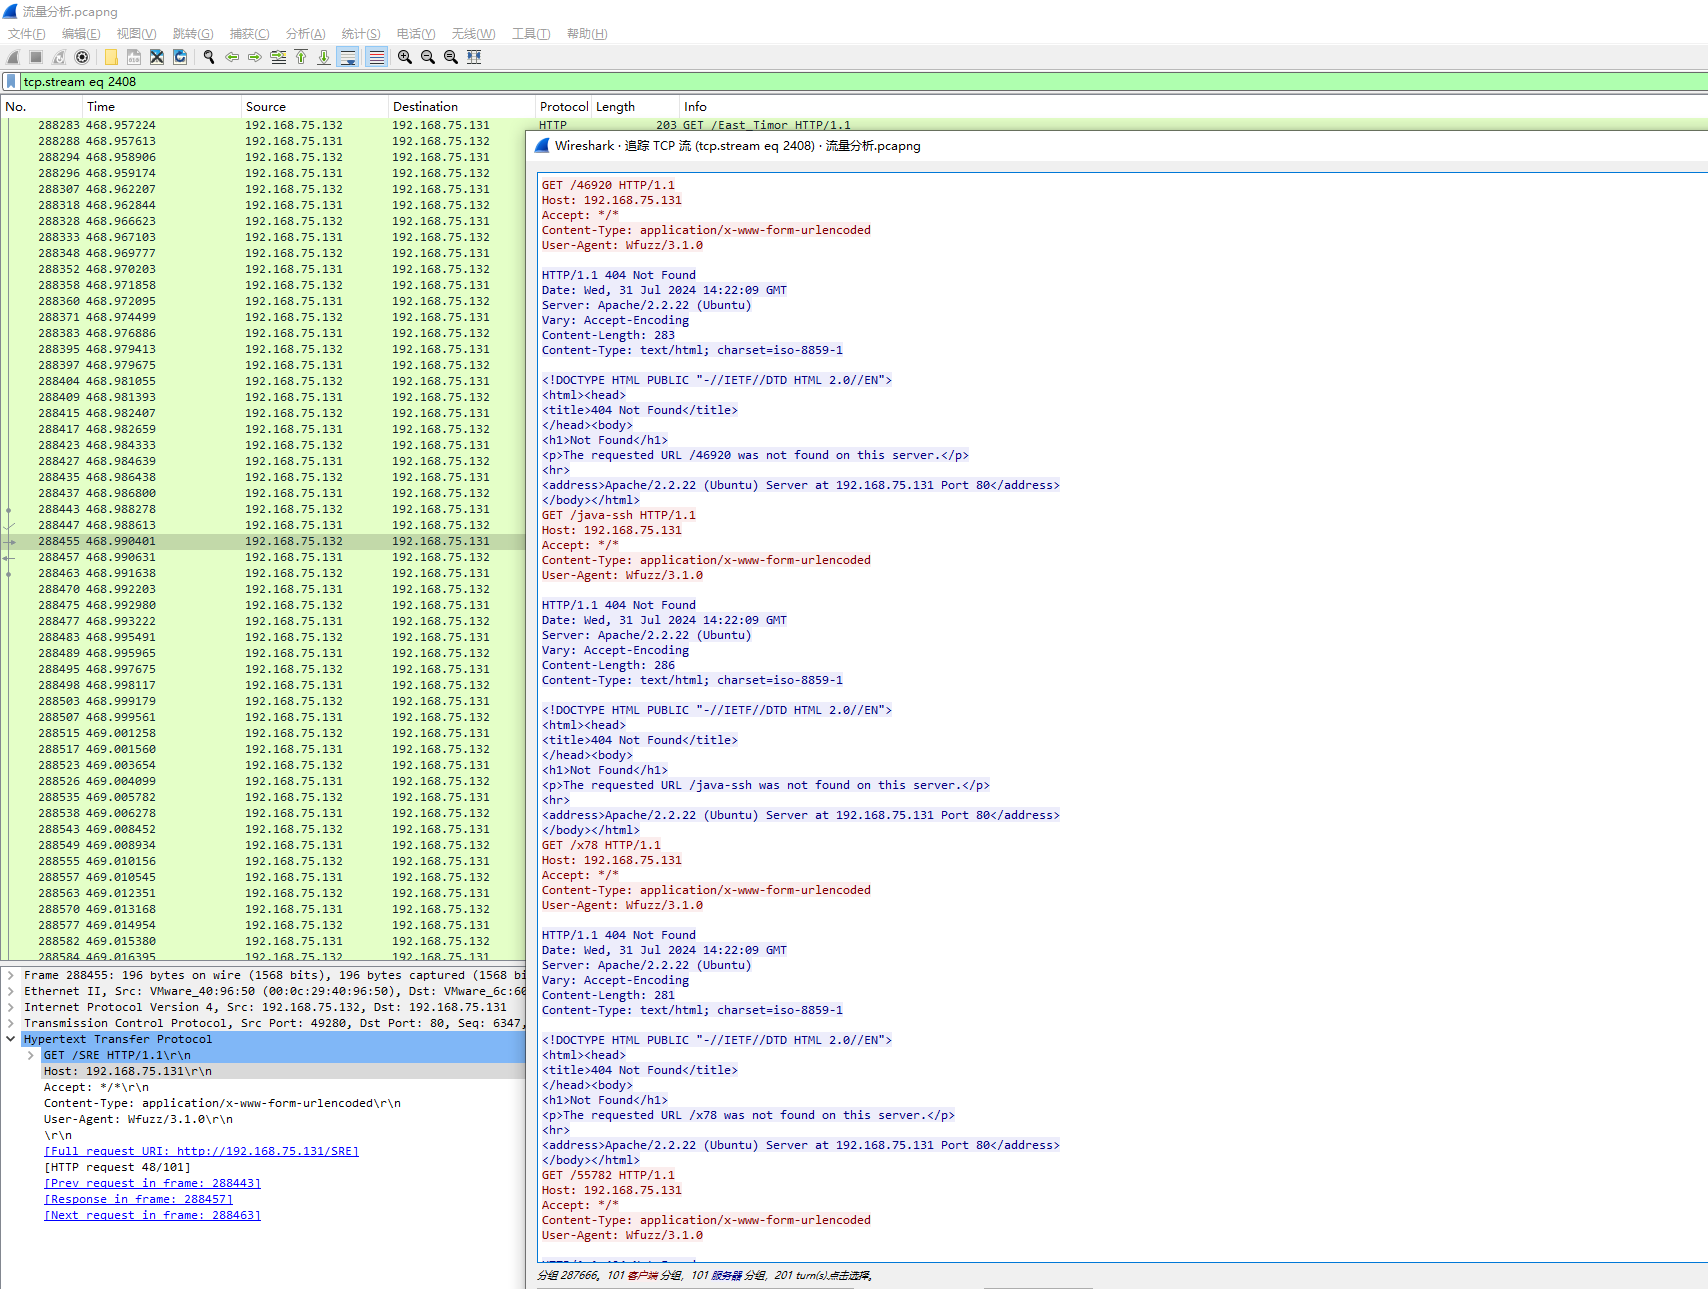This screenshot has width=1708, height=1289.
Task: Expand the Frame 288455 details node
Action: pos(11,975)
